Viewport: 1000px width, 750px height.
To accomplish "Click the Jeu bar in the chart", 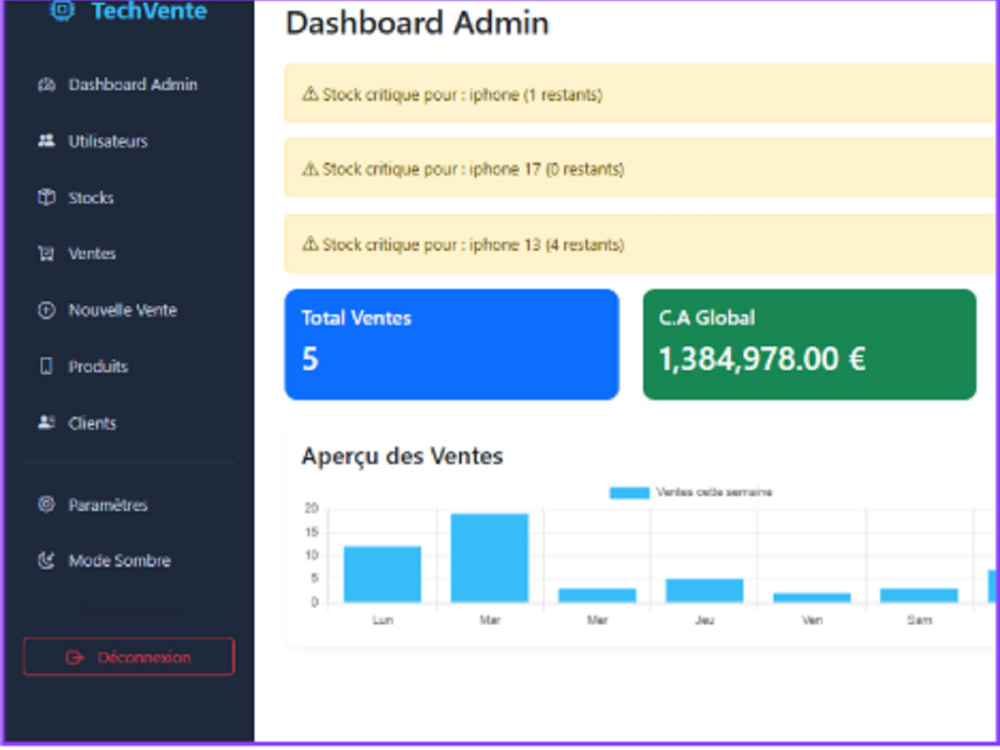I will pos(705,591).
